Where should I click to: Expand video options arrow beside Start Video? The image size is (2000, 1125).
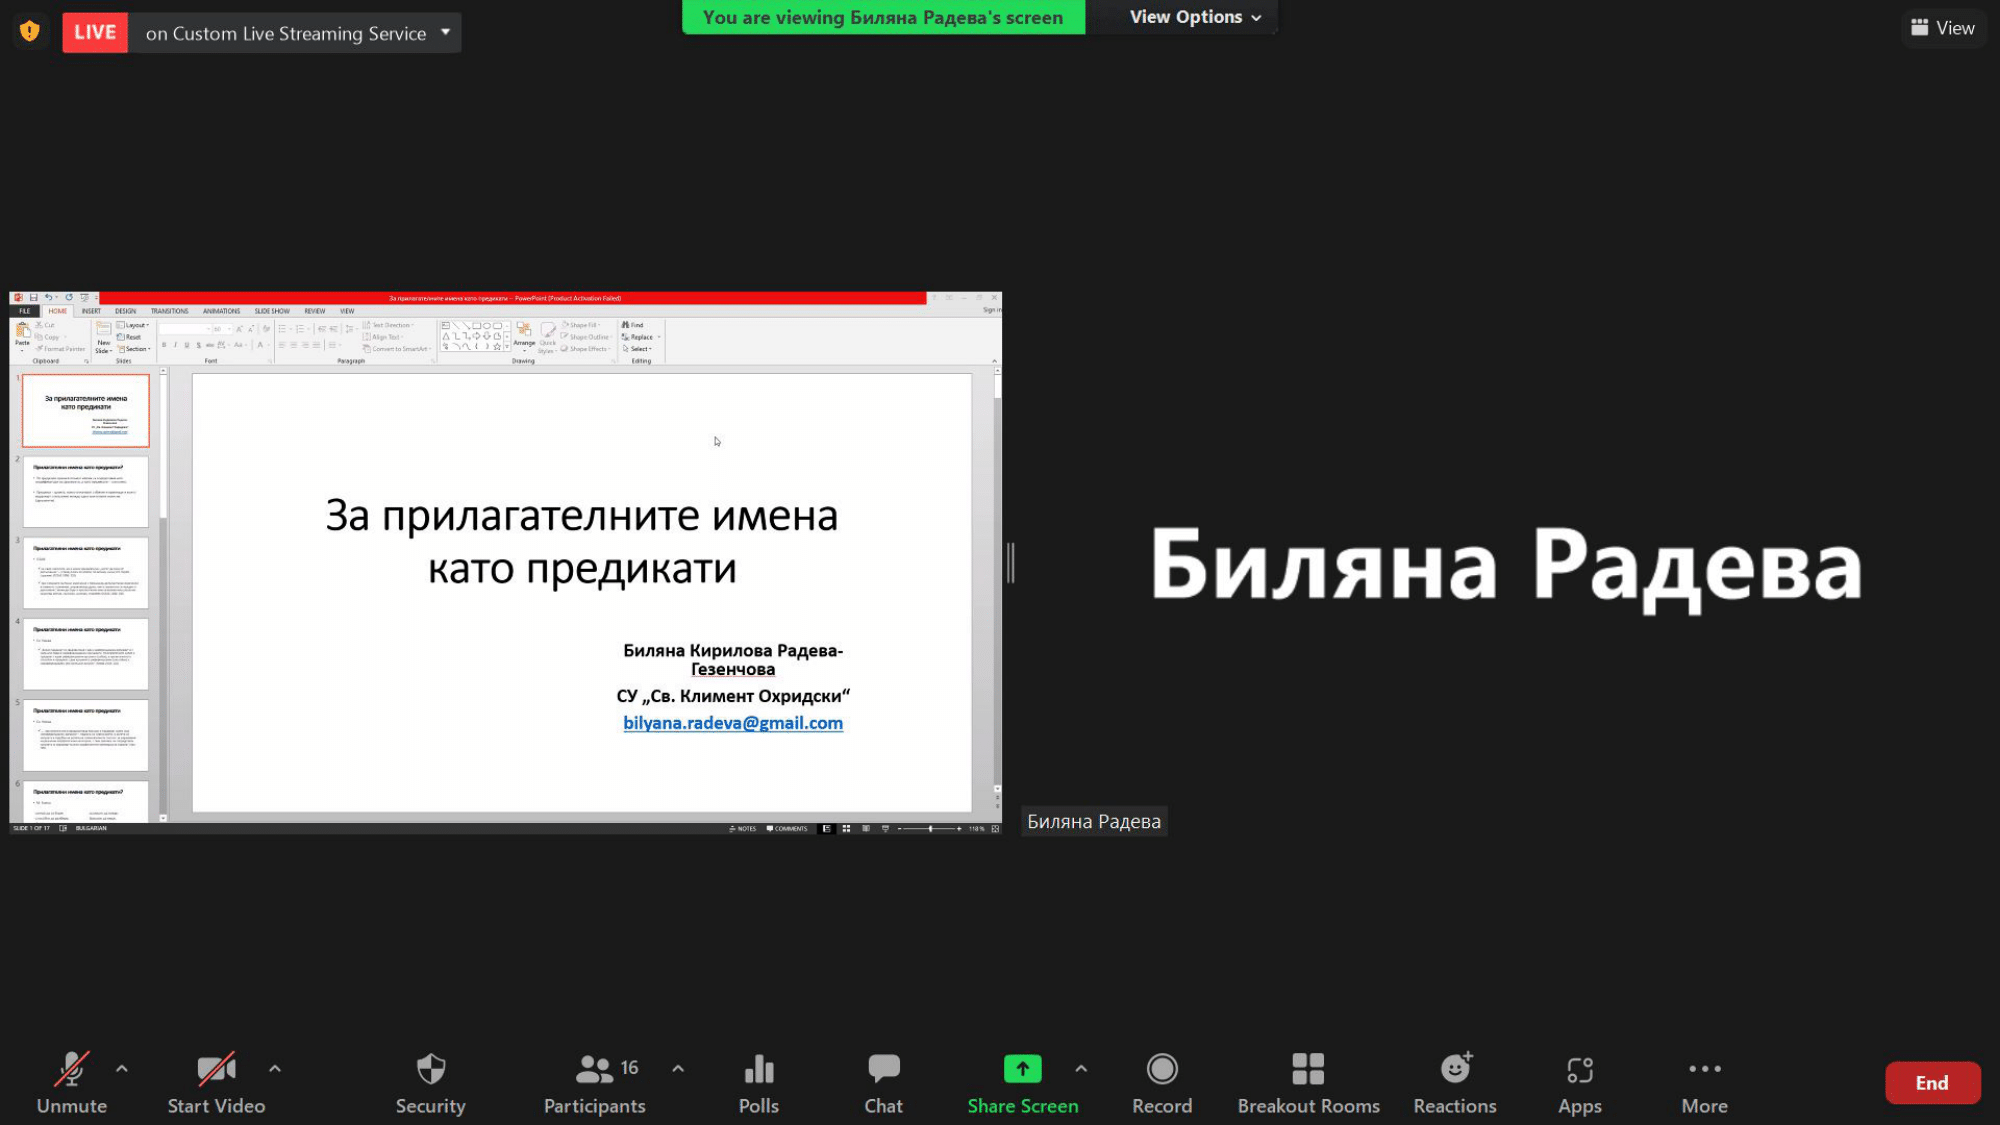275,1068
